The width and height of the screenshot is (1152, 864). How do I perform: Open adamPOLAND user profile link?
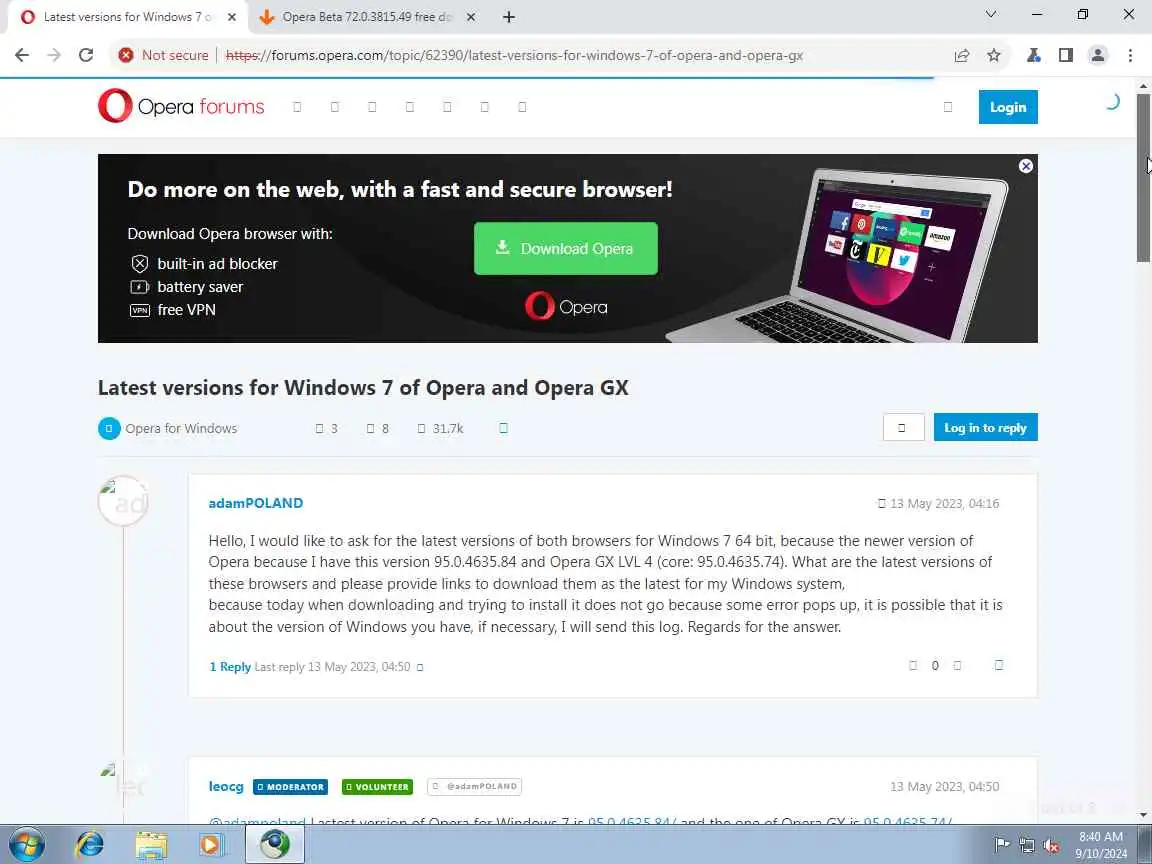(256, 503)
